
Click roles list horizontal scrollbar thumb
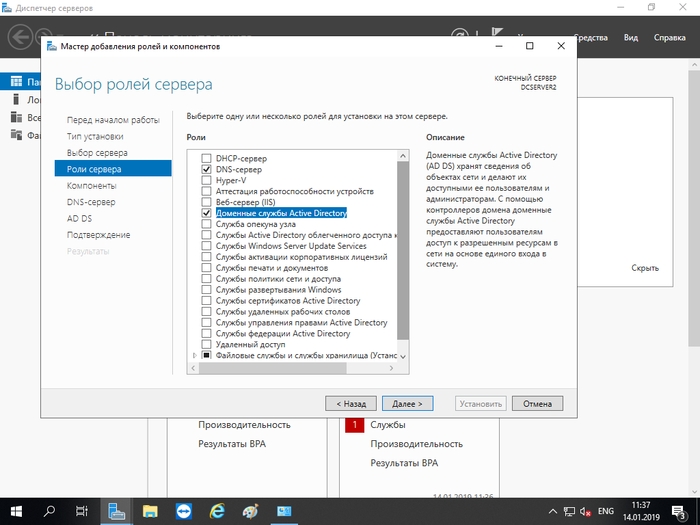coord(272,368)
